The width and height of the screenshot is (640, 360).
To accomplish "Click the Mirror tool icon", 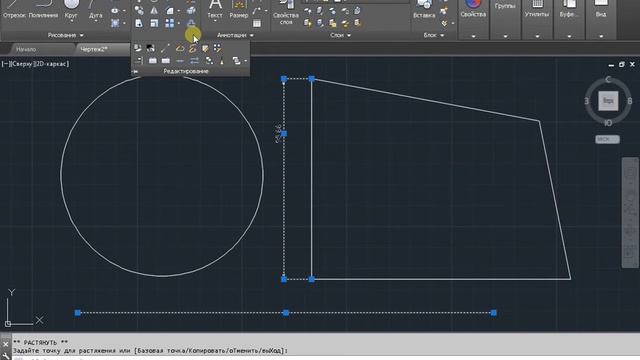I will (x=154, y=10).
